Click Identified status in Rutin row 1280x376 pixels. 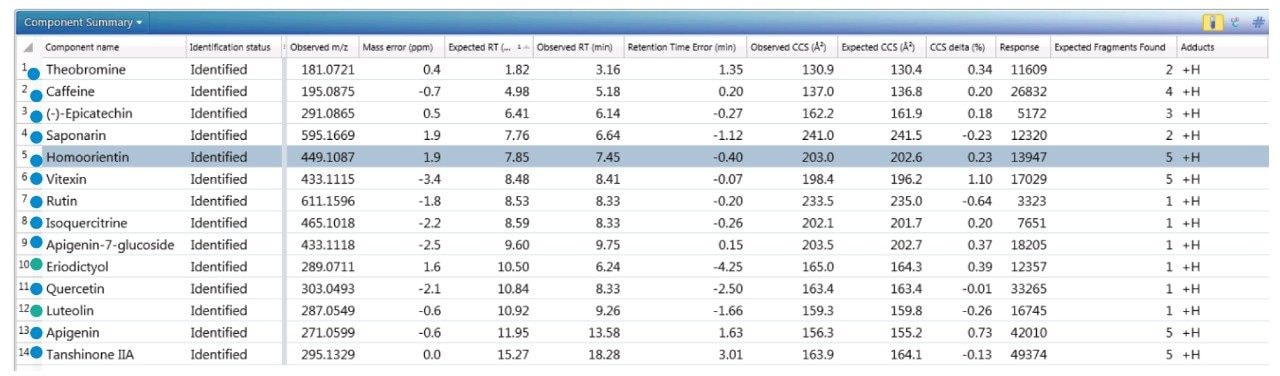[218, 201]
